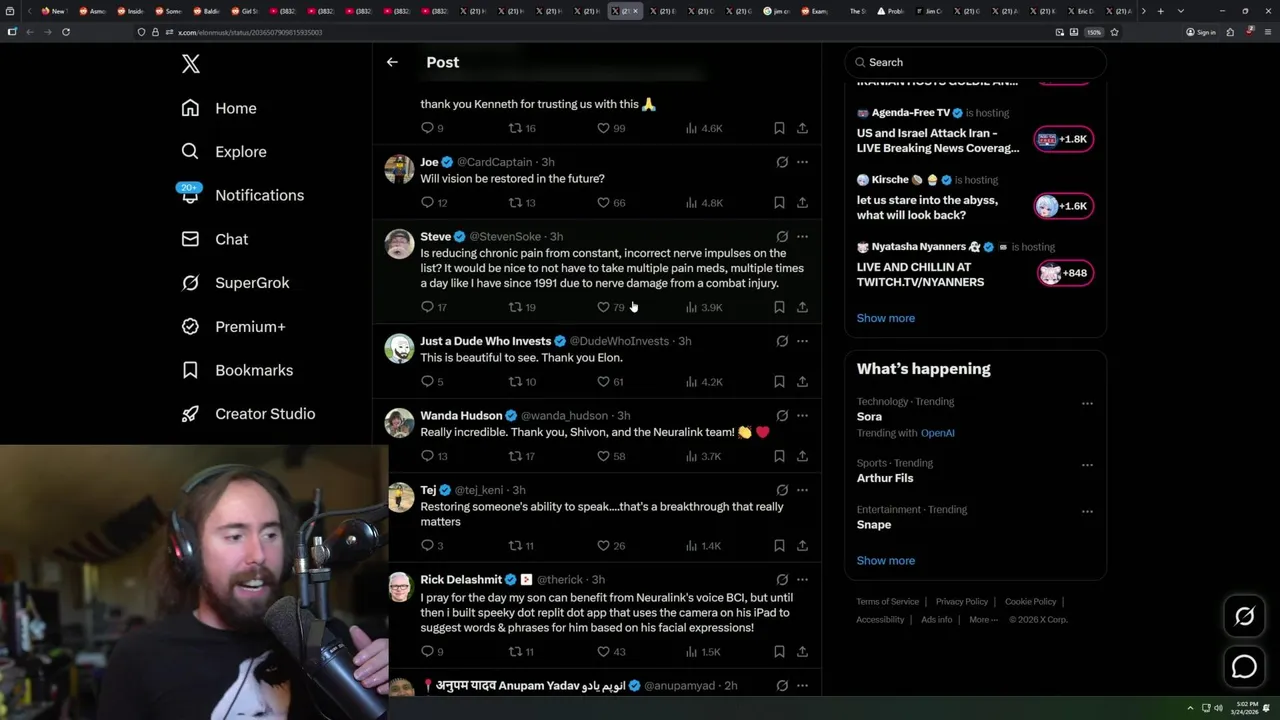Viewport: 1280px width, 720px height.
Task: Go to Home in sidebar
Action: coord(219,108)
